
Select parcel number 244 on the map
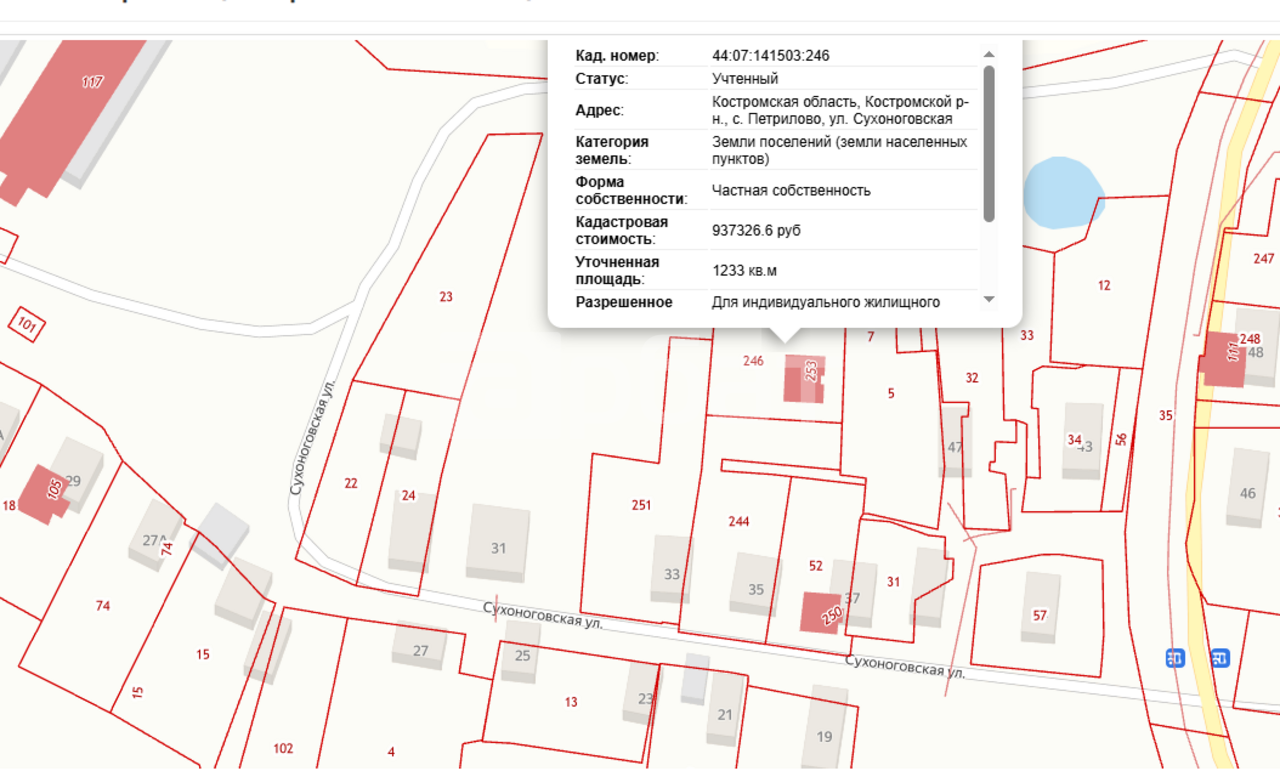pyautogui.click(x=739, y=521)
